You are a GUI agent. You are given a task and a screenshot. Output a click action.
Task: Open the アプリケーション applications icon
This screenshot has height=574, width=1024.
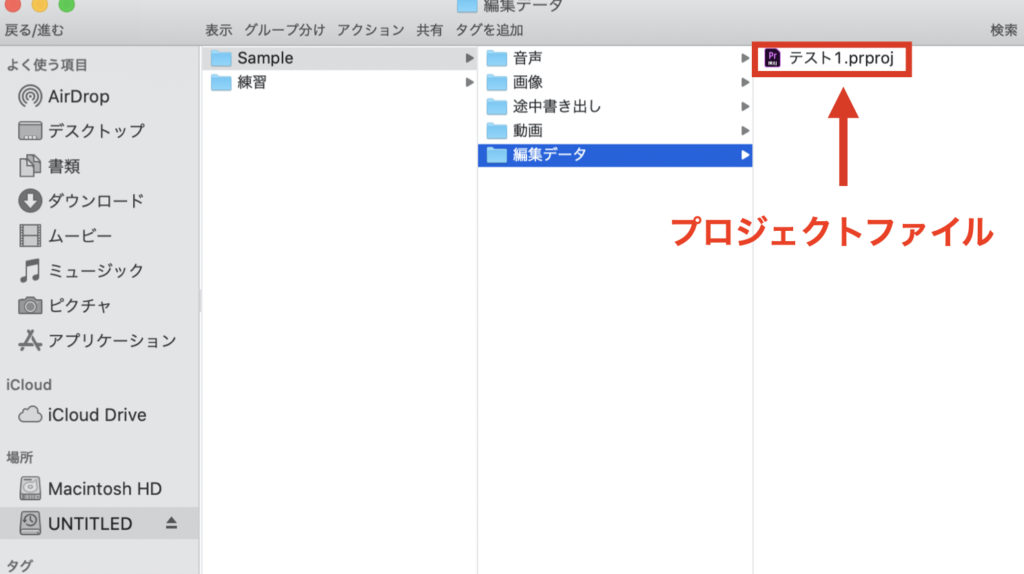pos(29,340)
